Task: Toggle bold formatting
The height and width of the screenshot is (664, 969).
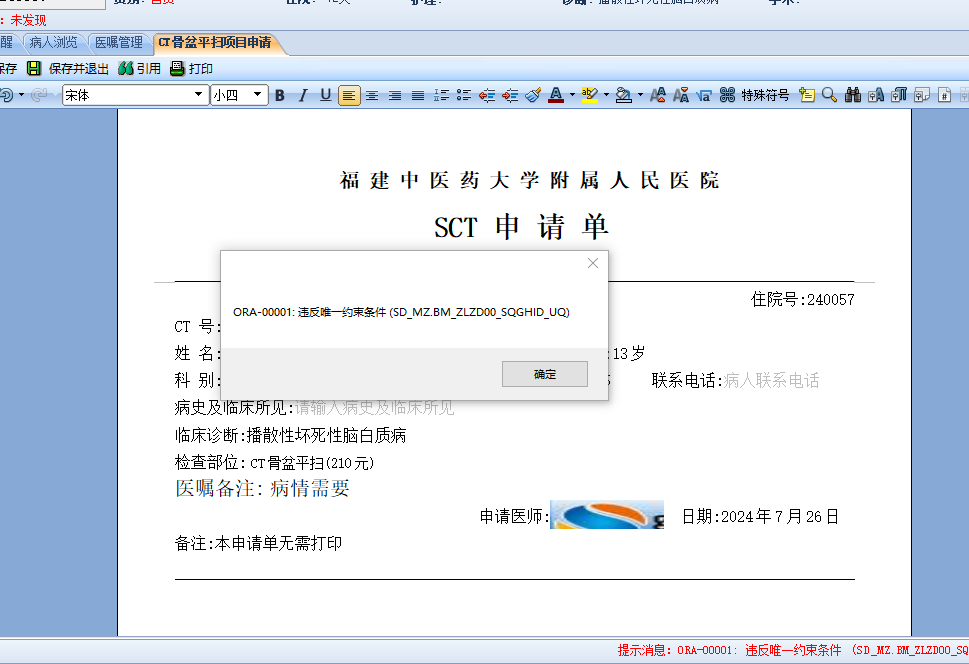Action: 279,95
